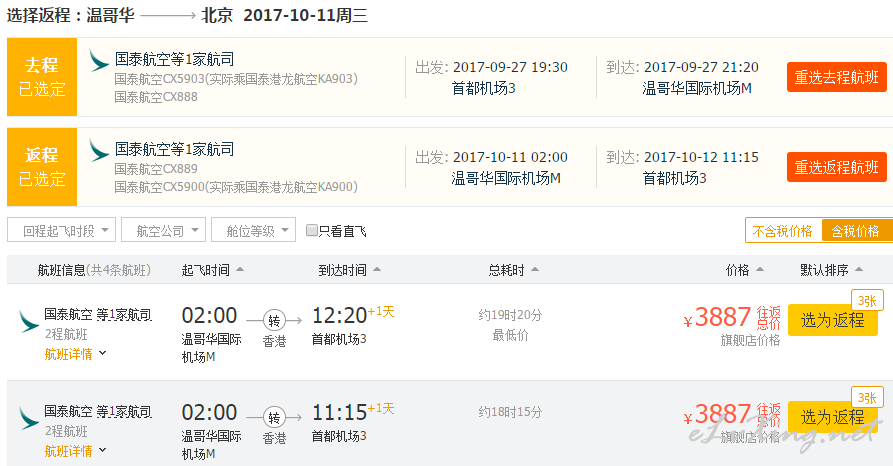Switch to 含税价格 price view

(x=856, y=231)
